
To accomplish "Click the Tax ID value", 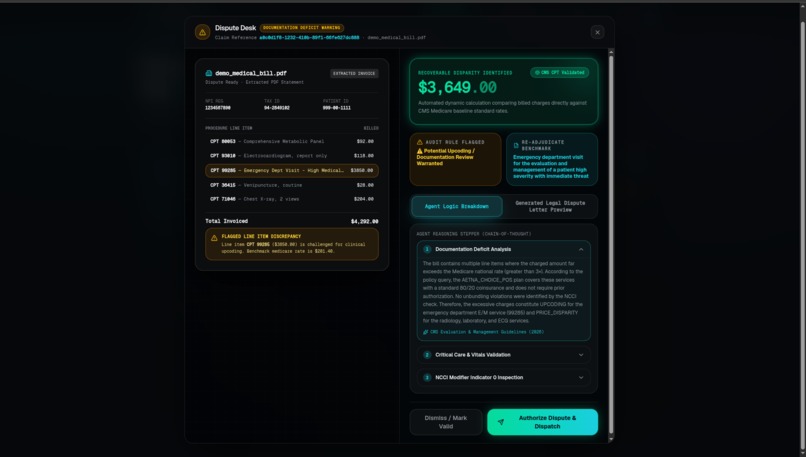I will coord(277,108).
